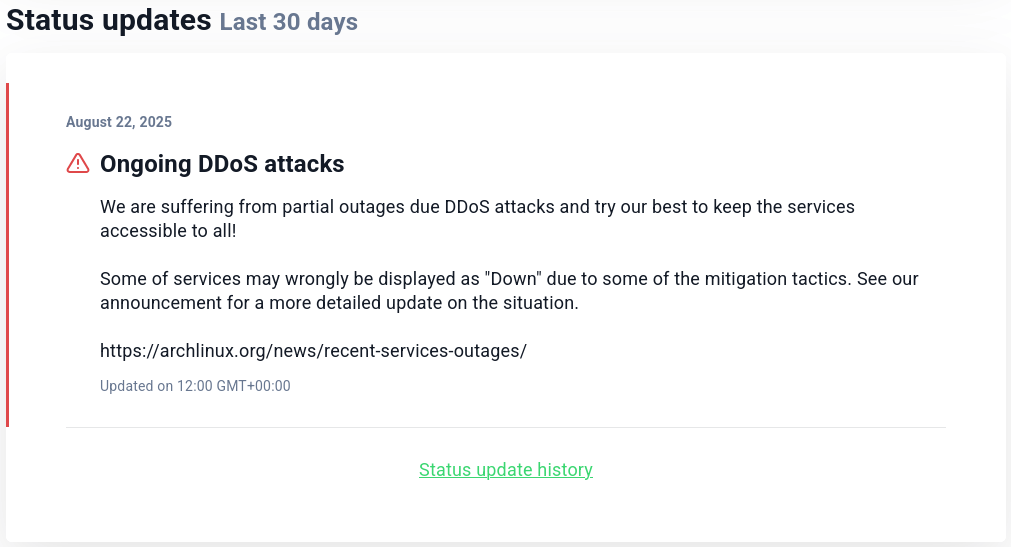Click the August 22, 2025 date label
The image size is (1011, 547).
tap(119, 122)
